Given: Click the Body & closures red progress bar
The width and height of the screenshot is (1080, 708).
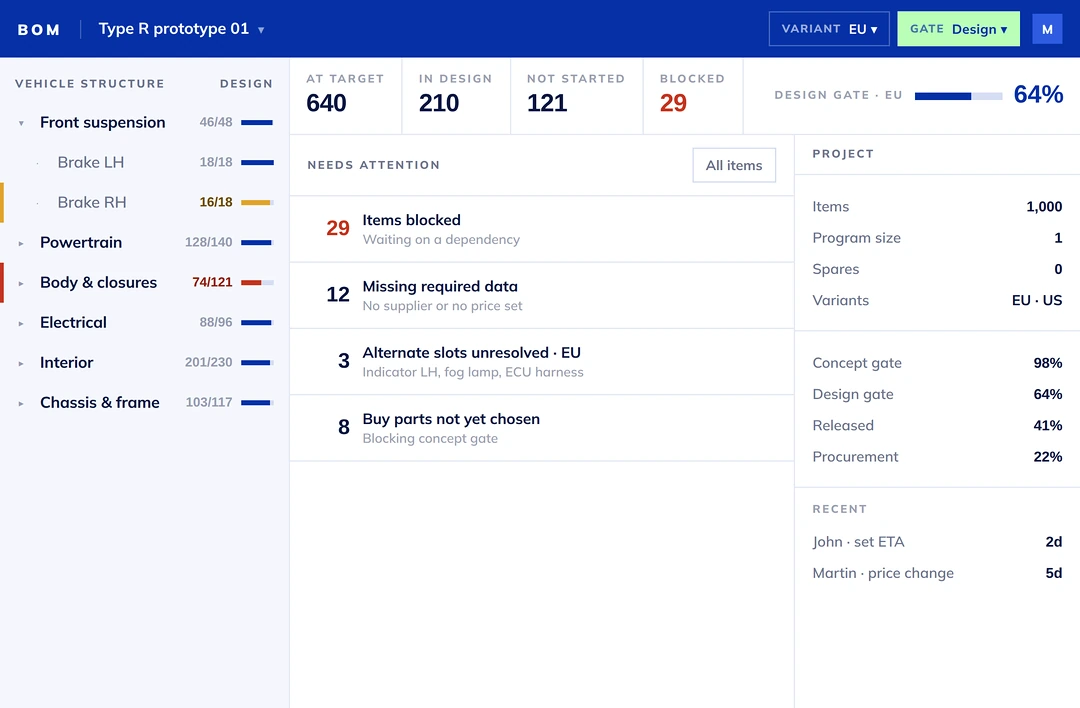Looking at the screenshot, I should coord(257,282).
